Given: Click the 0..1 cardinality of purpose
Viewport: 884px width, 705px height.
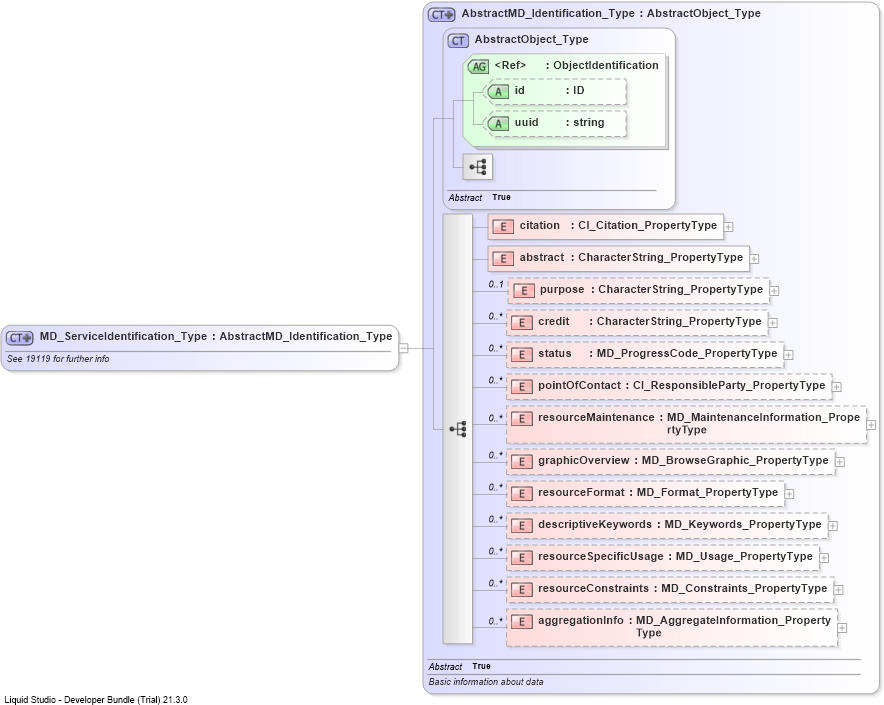Looking at the screenshot, I should click(496, 284).
